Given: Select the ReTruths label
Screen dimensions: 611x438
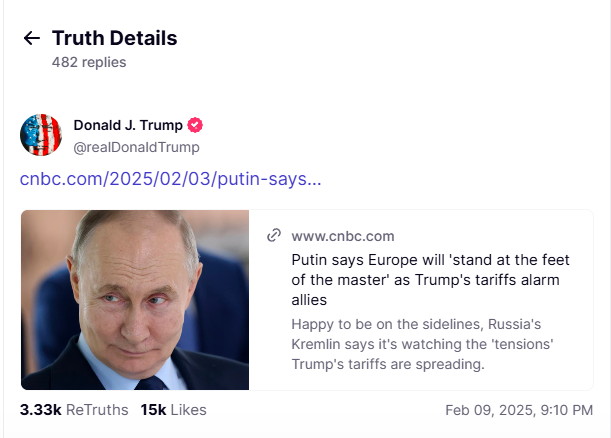Looking at the screenshot, I should (x=98, y=410).
